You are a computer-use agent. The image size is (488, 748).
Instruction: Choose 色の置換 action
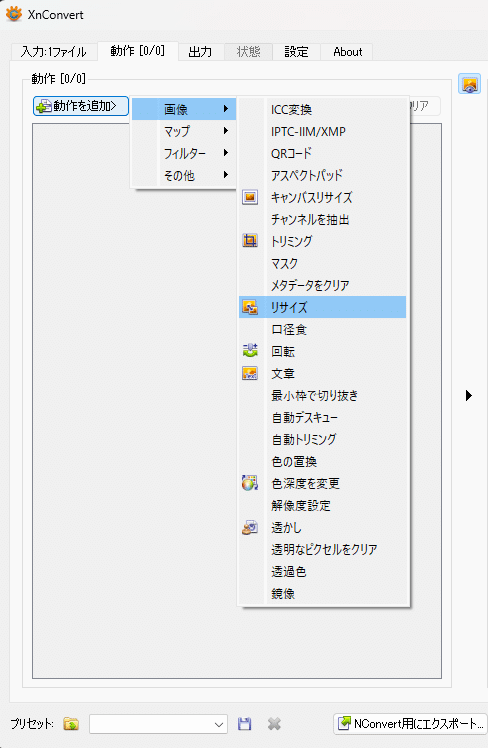(322, 461)
